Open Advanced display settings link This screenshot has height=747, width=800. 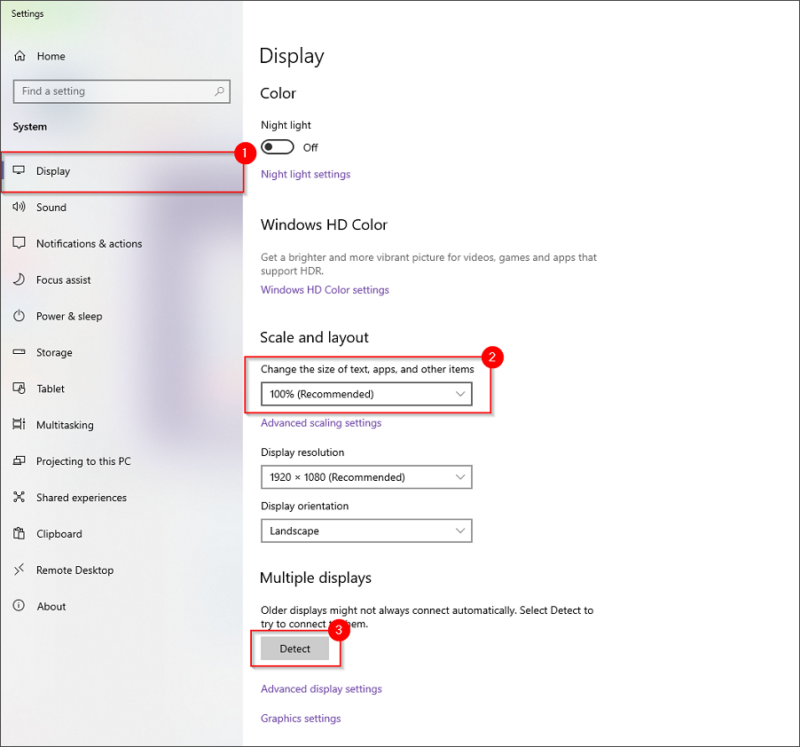pyautogui.click(x=321, y=689)
